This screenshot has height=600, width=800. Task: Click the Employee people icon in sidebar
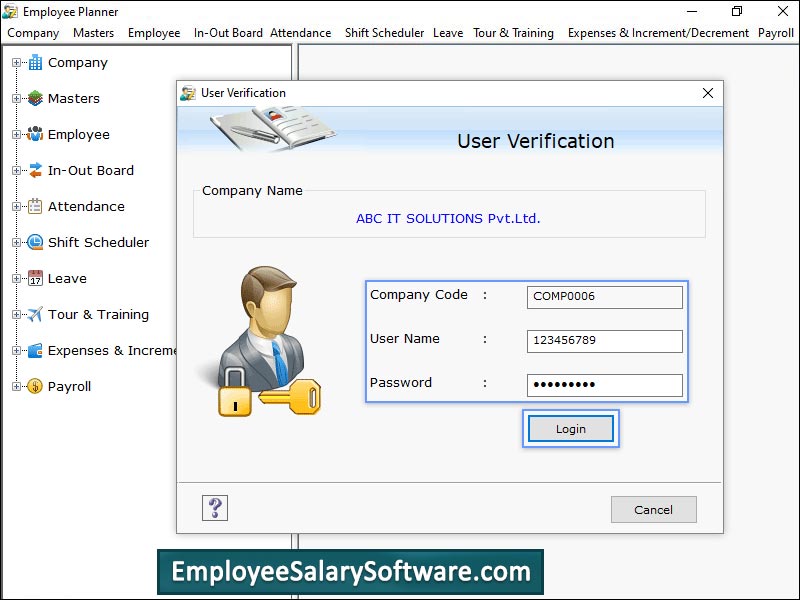(35, 134)
